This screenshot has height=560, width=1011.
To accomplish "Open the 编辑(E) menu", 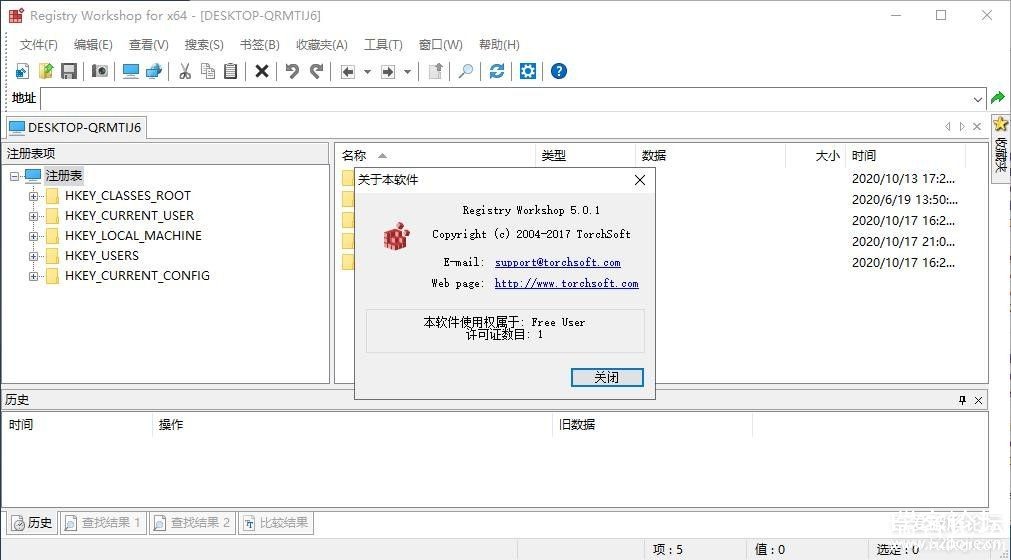I will pos(93,44).
